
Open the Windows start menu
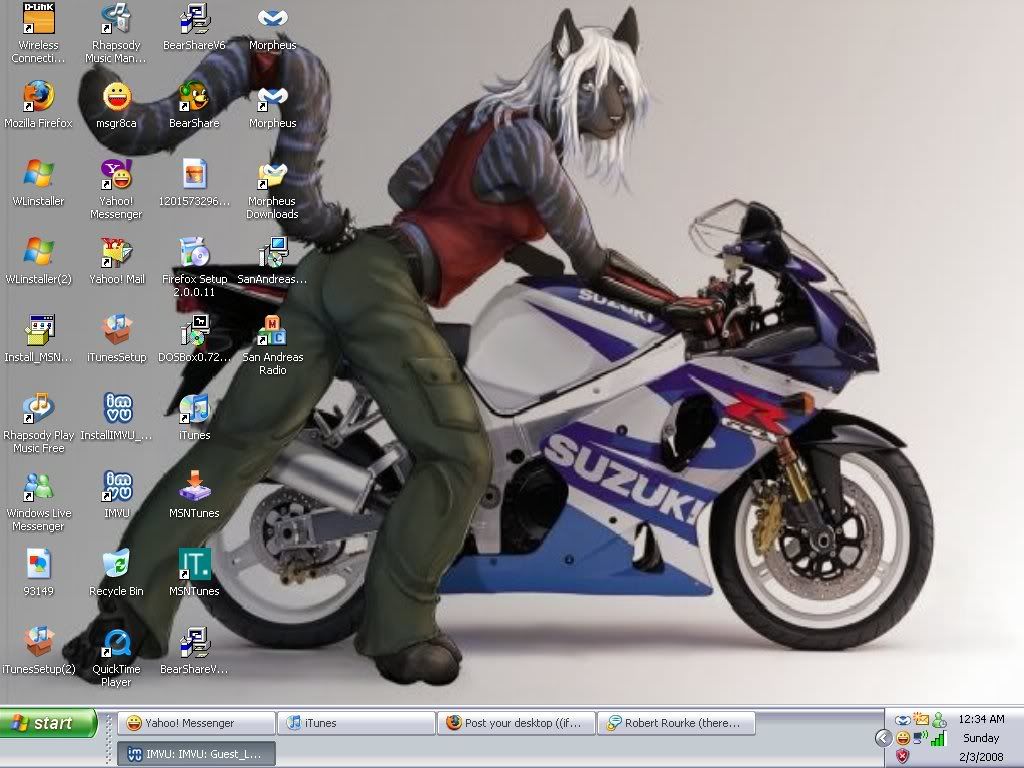tap(48, 723)
